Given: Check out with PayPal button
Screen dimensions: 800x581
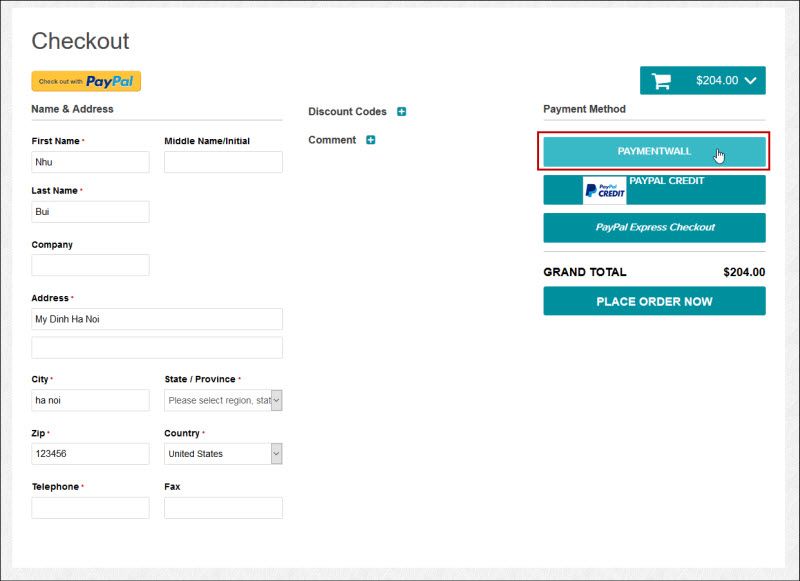Looking at the screenshot, I should [x=86, y=81].
